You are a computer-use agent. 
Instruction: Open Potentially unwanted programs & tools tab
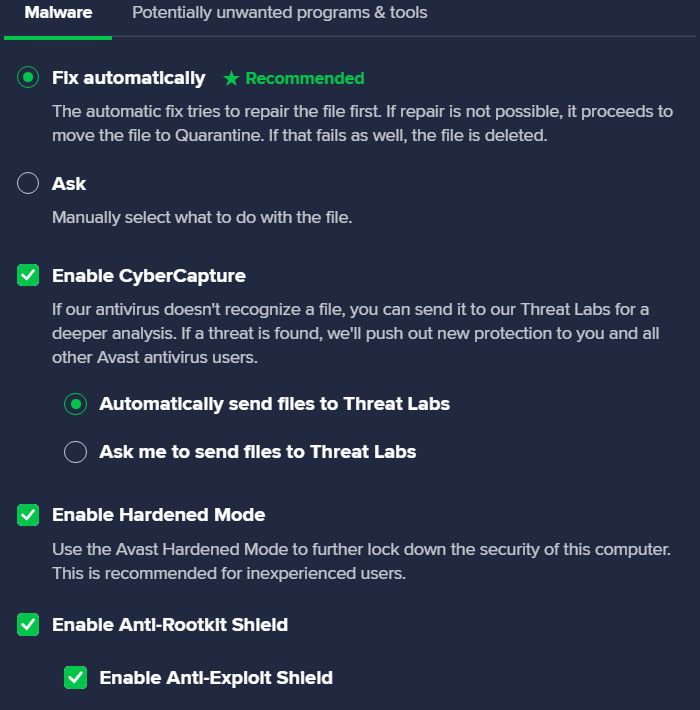(x=279, y=13)
